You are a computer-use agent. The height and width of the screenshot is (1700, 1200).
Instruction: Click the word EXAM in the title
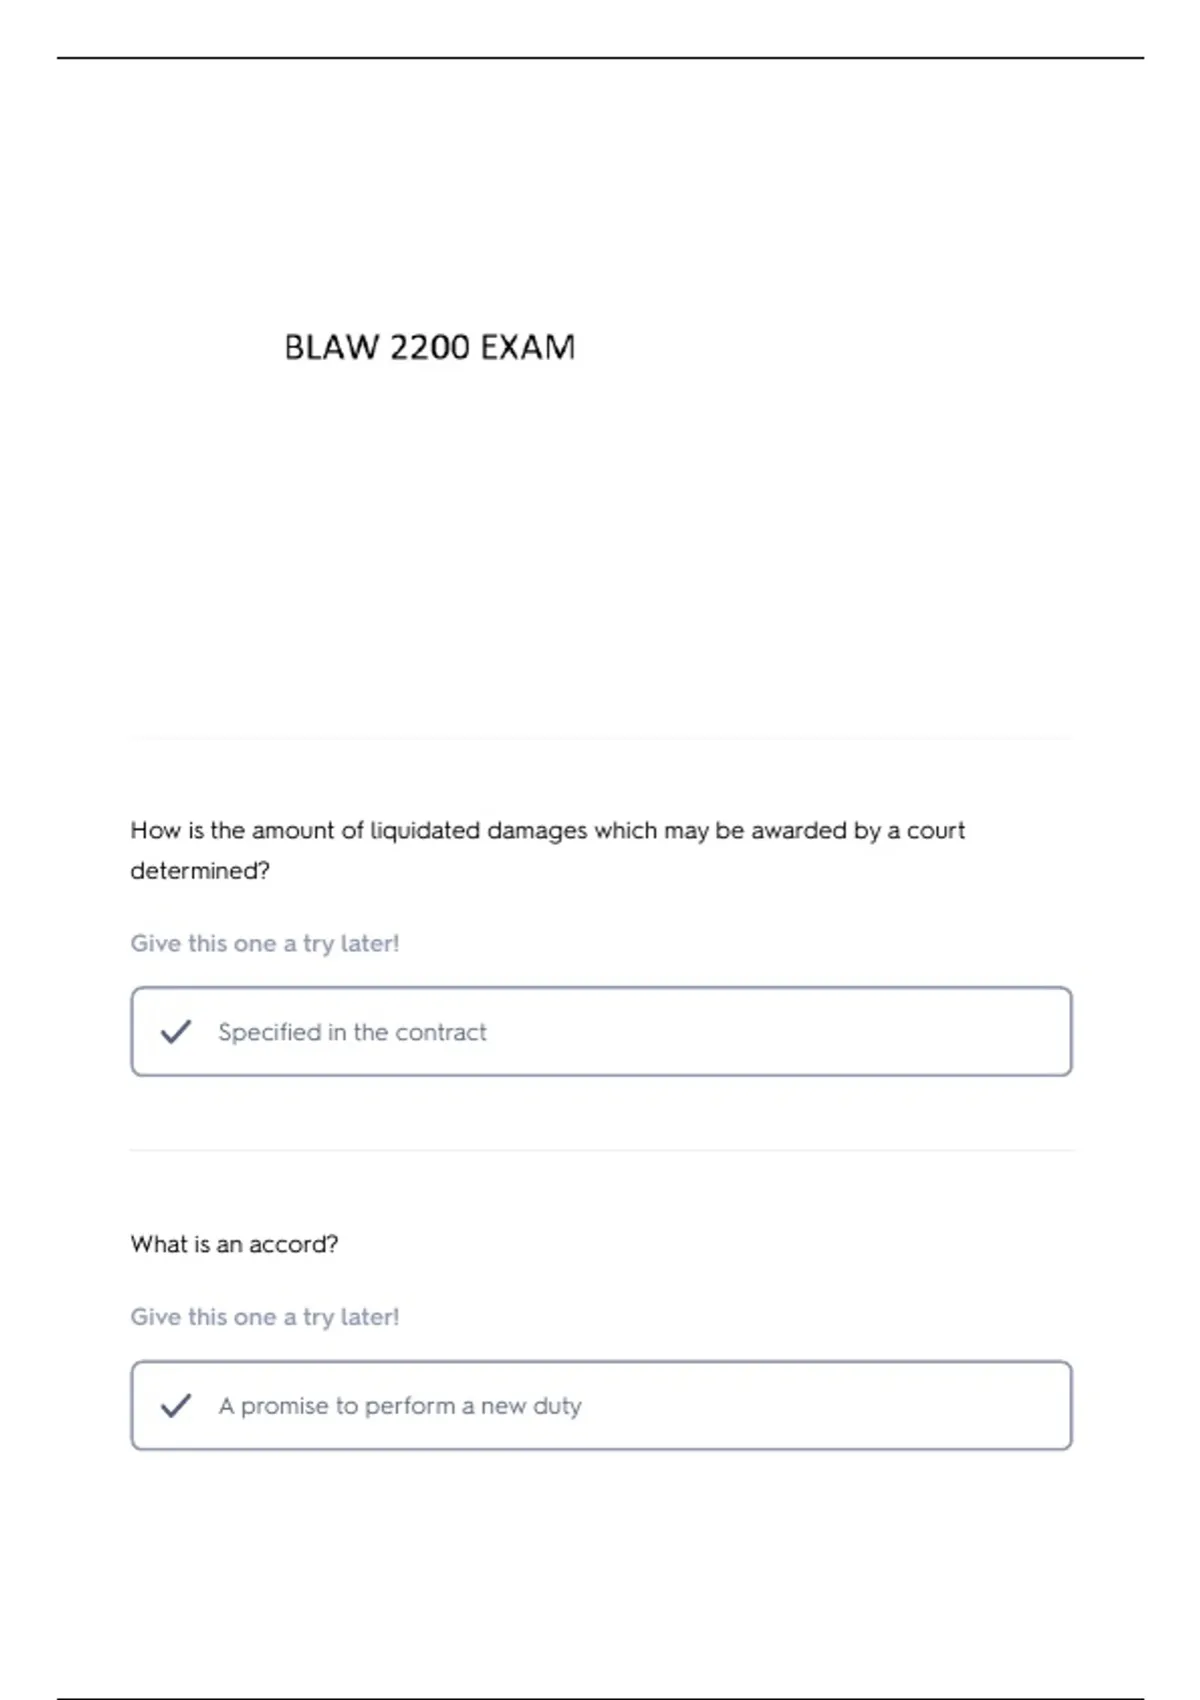tap(527, 347)
